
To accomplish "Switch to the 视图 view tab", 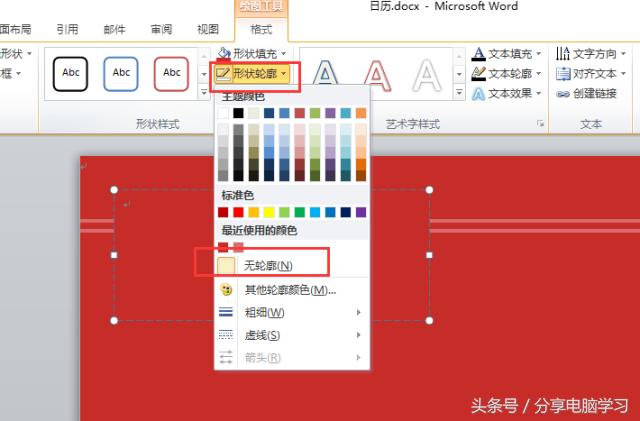I will tap(208, 29).
